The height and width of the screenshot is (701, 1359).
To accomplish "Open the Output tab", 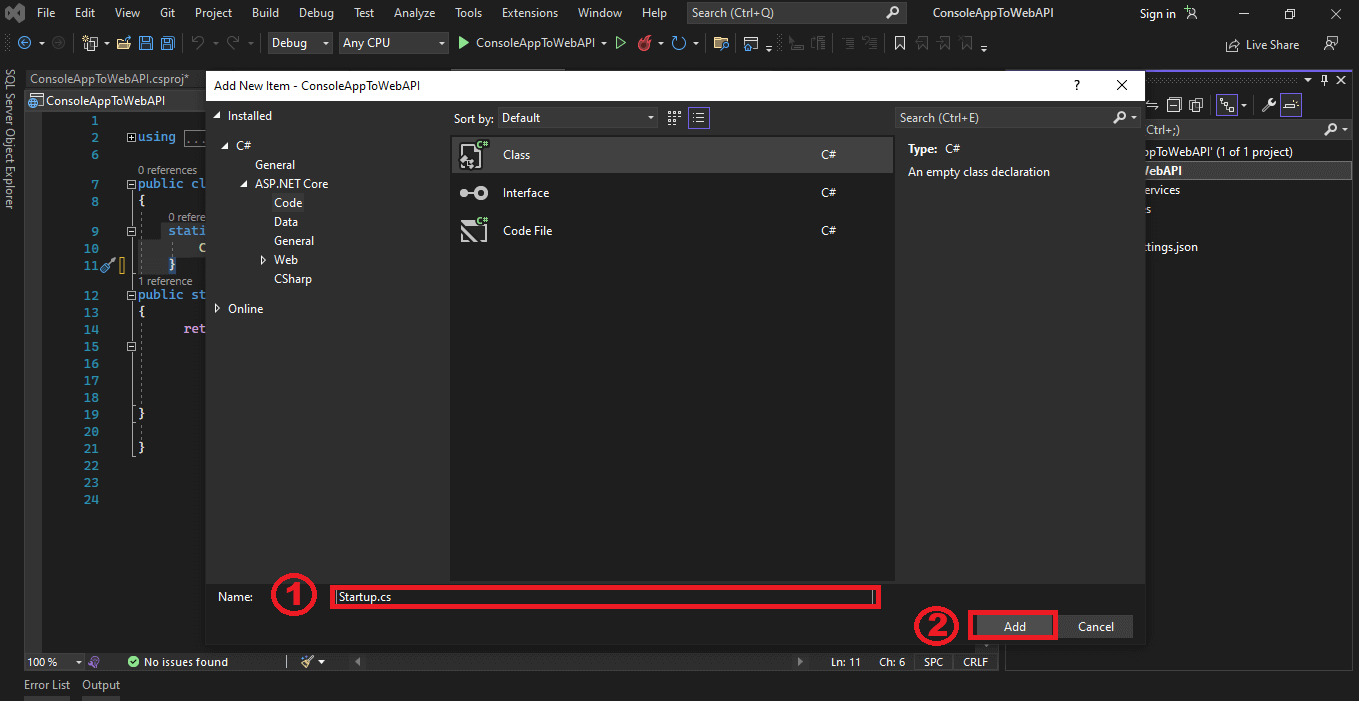I will 101,685.
